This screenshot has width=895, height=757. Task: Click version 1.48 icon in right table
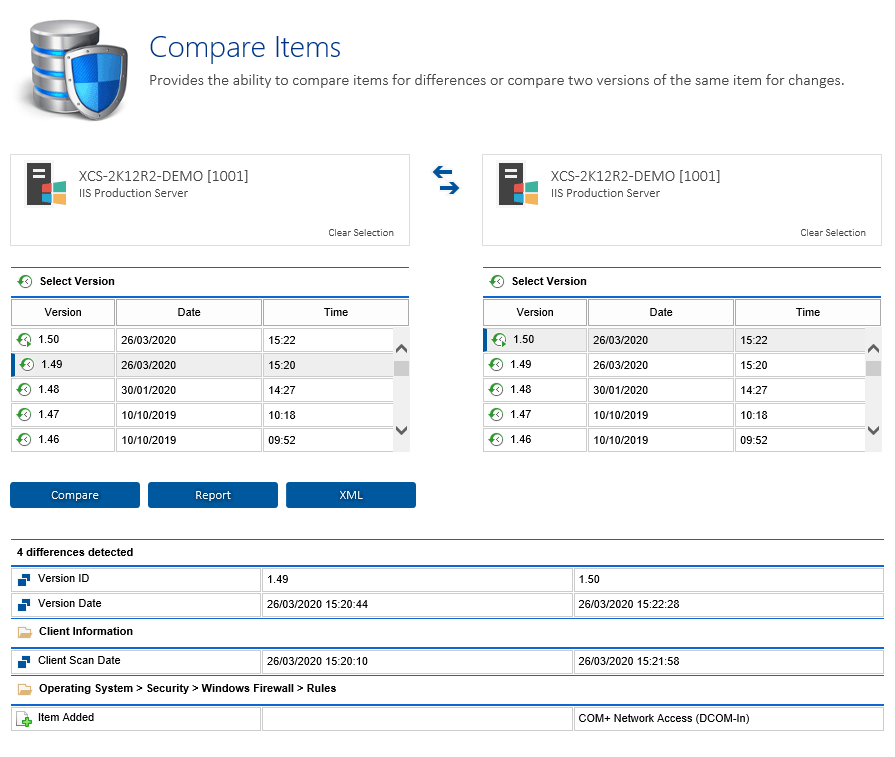(x=496, y=390)
